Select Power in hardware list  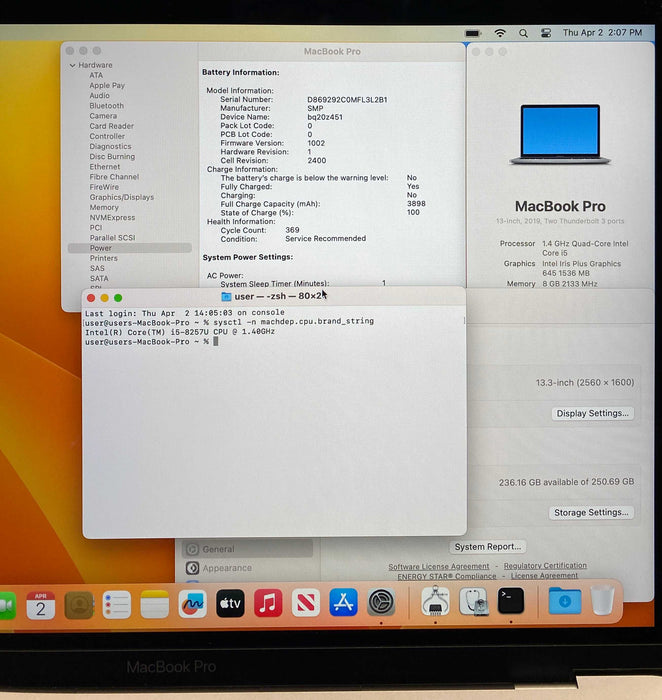pyautogui.click(x=129, y=248)
